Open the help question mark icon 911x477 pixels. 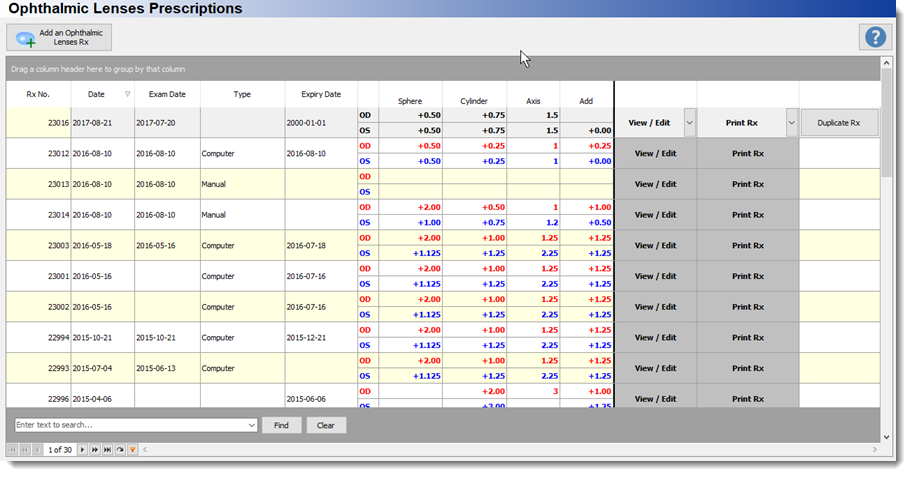click(x=875, y=37)
